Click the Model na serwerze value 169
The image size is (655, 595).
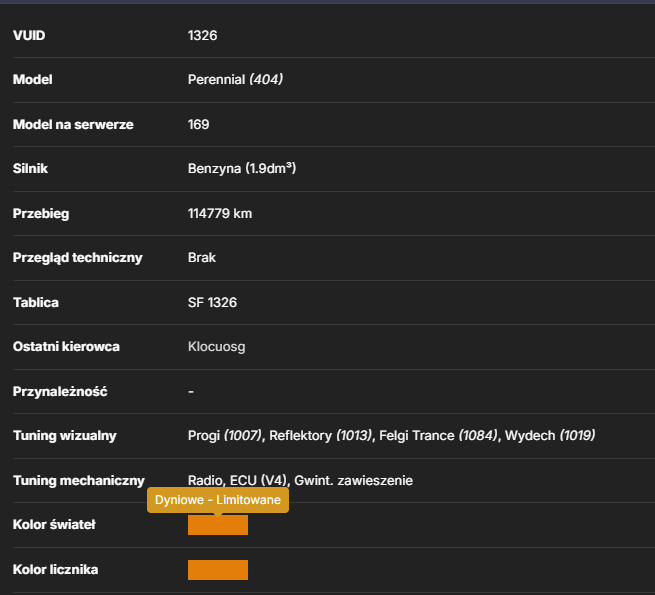[x=198, y=125]
